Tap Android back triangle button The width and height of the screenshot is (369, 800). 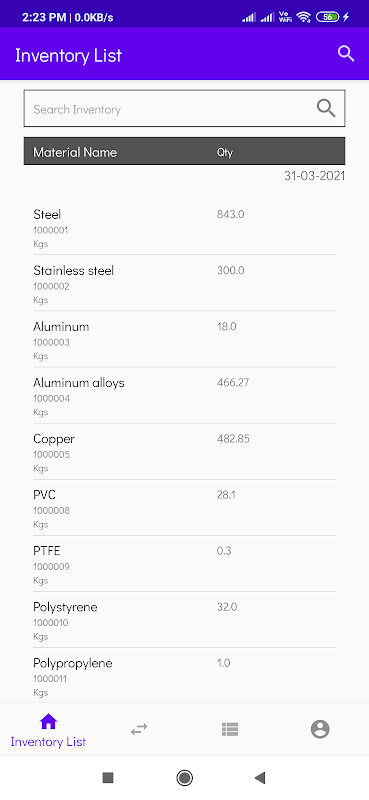click(260, 778)
